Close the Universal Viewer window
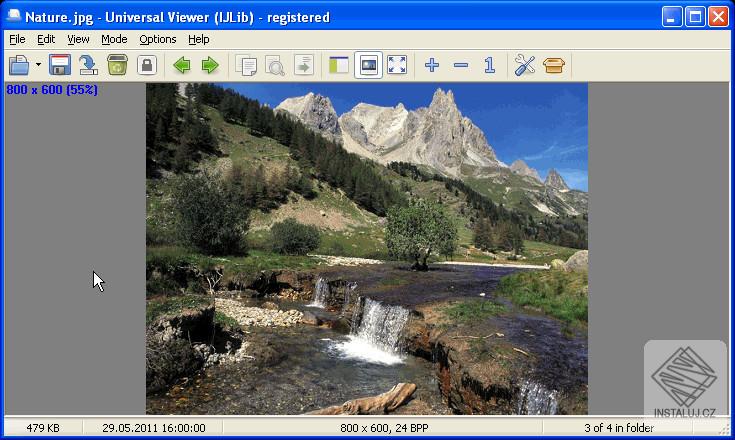The width and height of the screenshot is (735, 440). click(718, 17)
